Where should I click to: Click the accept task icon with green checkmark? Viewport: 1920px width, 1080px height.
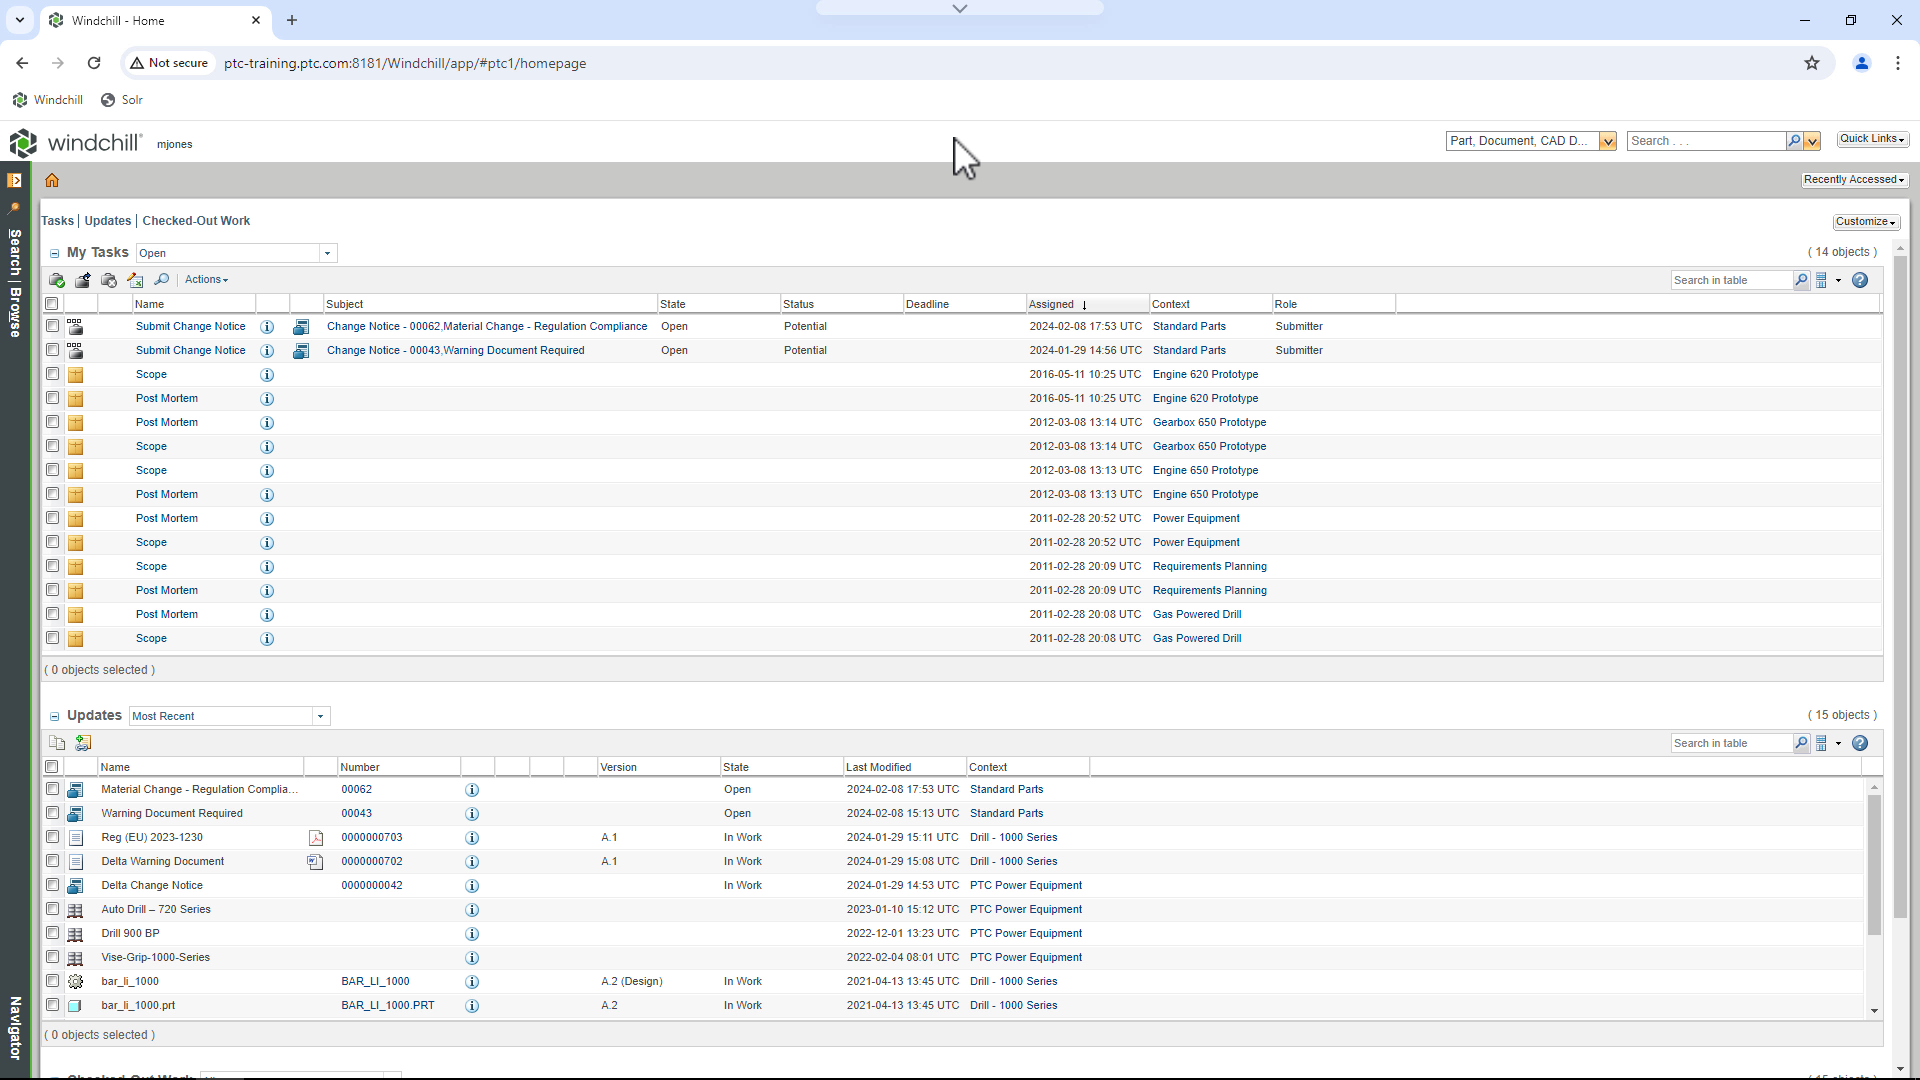[x=57, y=280]
